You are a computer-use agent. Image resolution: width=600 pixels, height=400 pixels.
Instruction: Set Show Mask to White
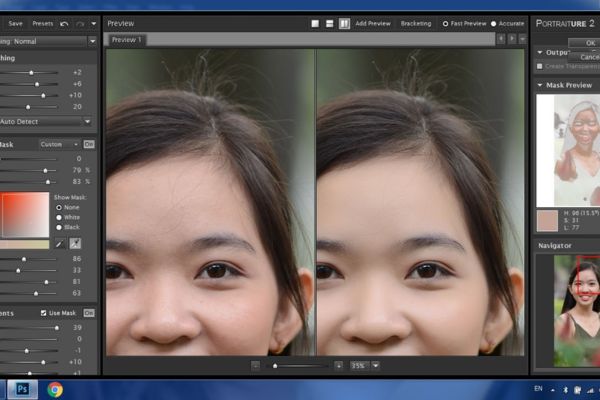(59, 217)
